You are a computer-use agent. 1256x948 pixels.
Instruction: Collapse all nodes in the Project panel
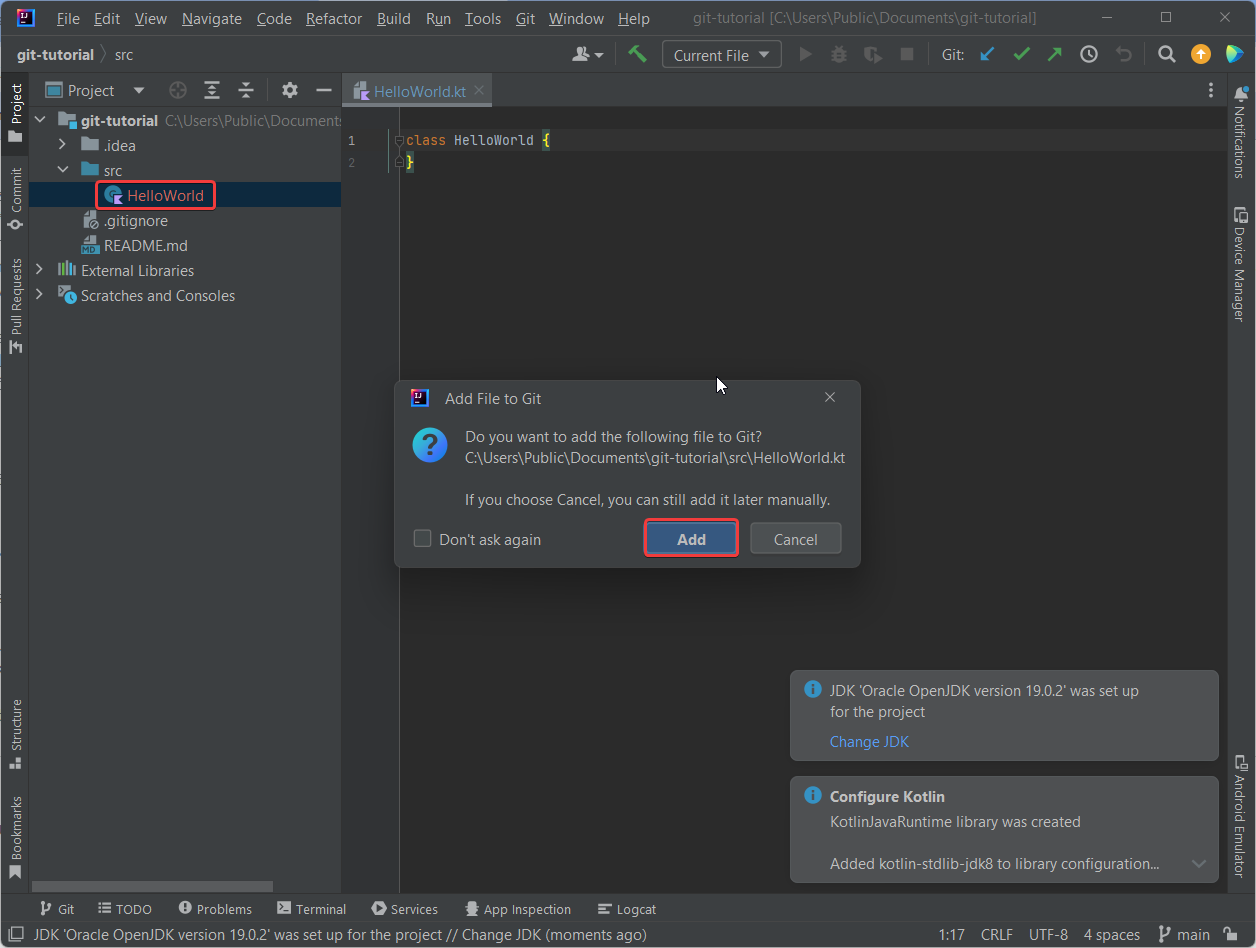pos(246,90)
